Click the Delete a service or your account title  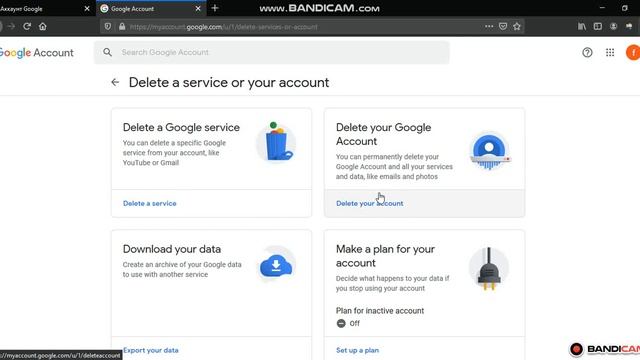click(x=229, y=82)
